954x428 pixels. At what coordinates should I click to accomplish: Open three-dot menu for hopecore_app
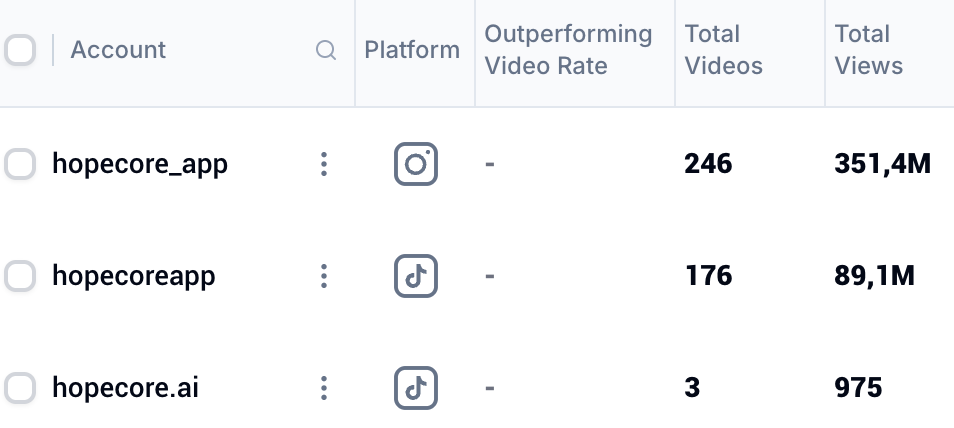point(323,165)
